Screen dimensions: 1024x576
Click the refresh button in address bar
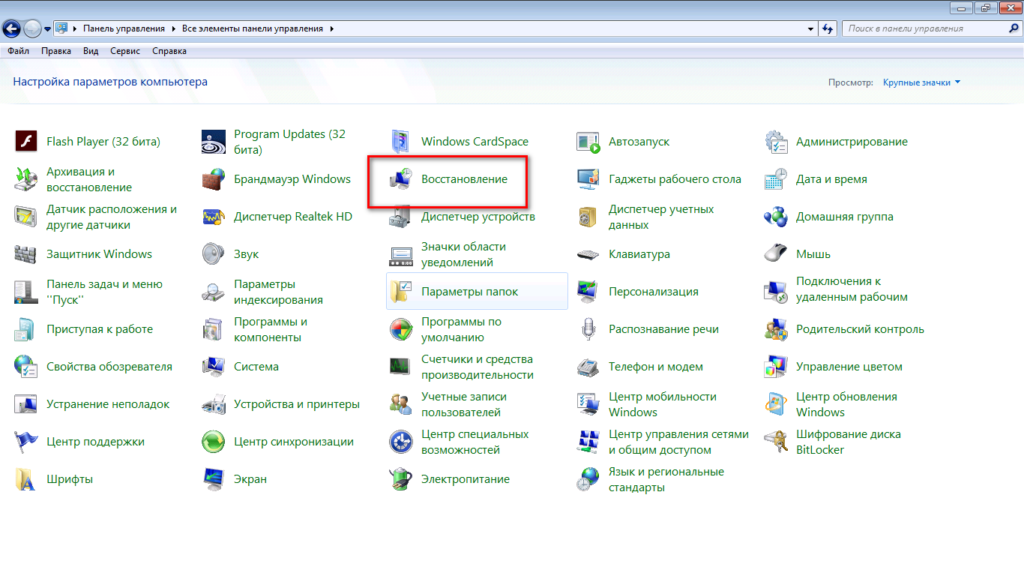[827, 29]
